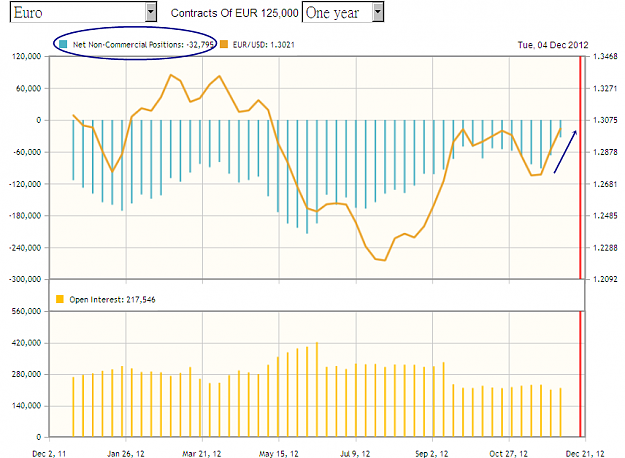
Task: Click the -60,000 left axis value
Action: [x=27, y=152]
